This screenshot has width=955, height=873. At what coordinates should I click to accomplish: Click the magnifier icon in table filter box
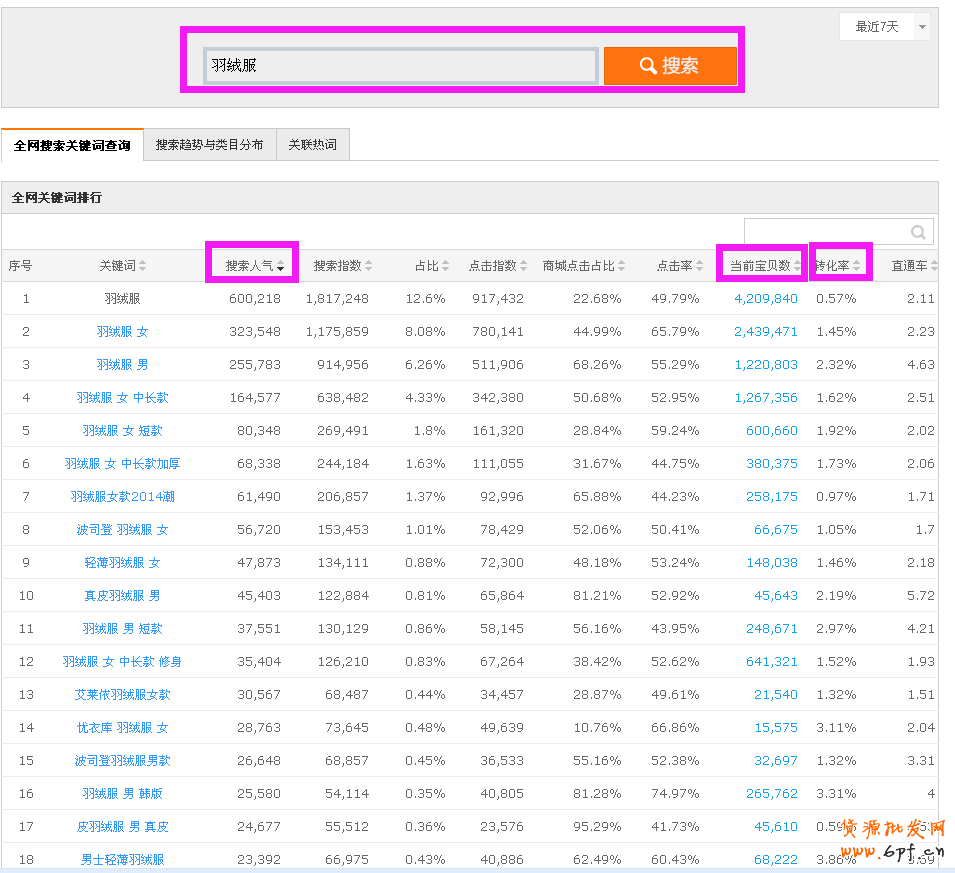pyautogui.click(x=918, y=232)
